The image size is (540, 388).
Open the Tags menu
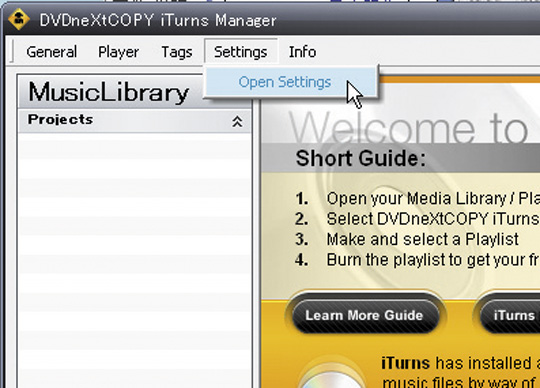[x=177, y=52]
